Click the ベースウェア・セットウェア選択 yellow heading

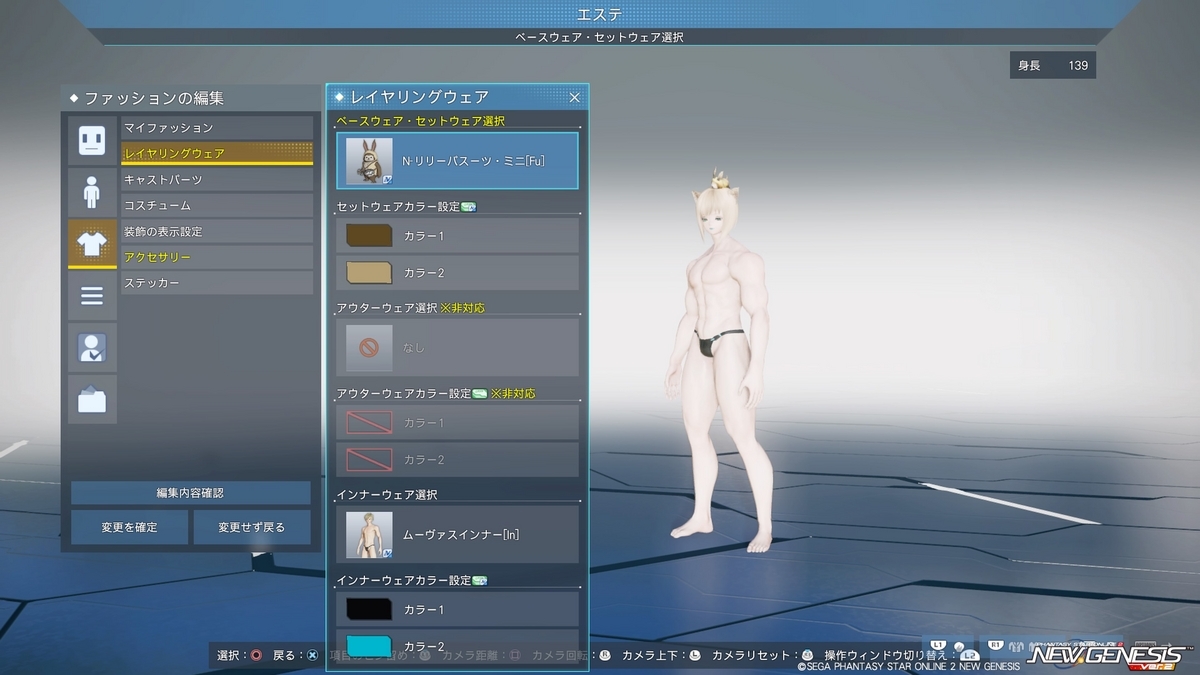click(x=420, y=121)
